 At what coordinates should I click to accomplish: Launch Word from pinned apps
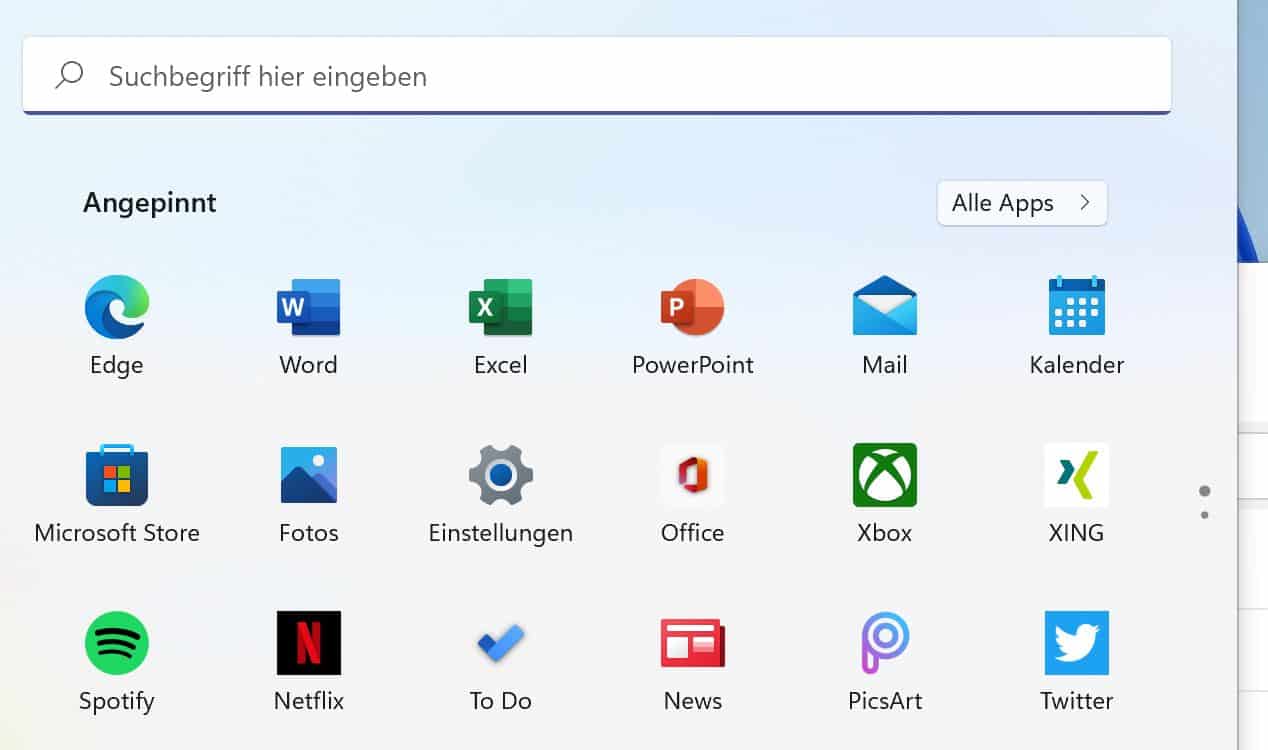308,308
